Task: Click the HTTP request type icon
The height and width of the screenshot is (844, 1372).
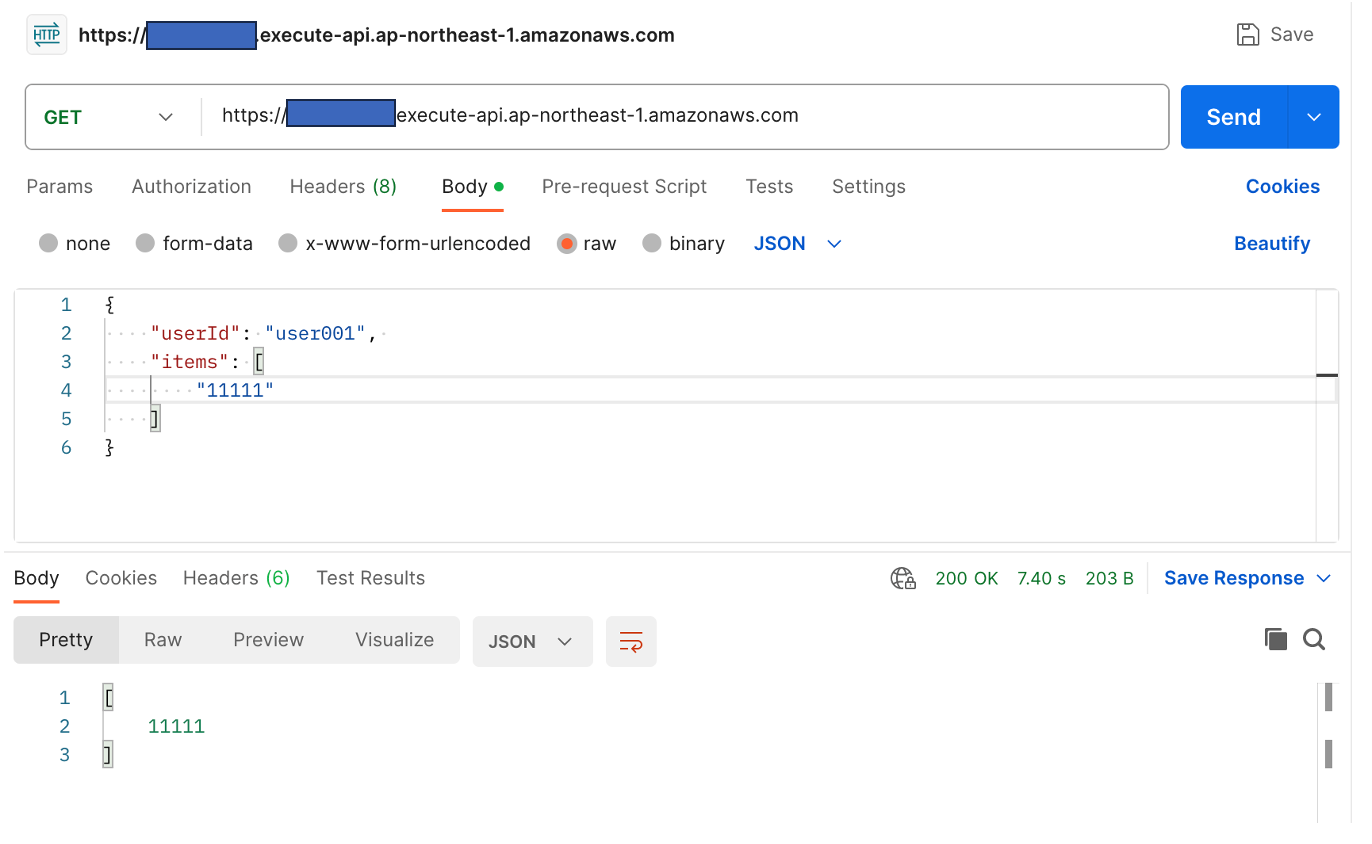Action: (47, 35)
